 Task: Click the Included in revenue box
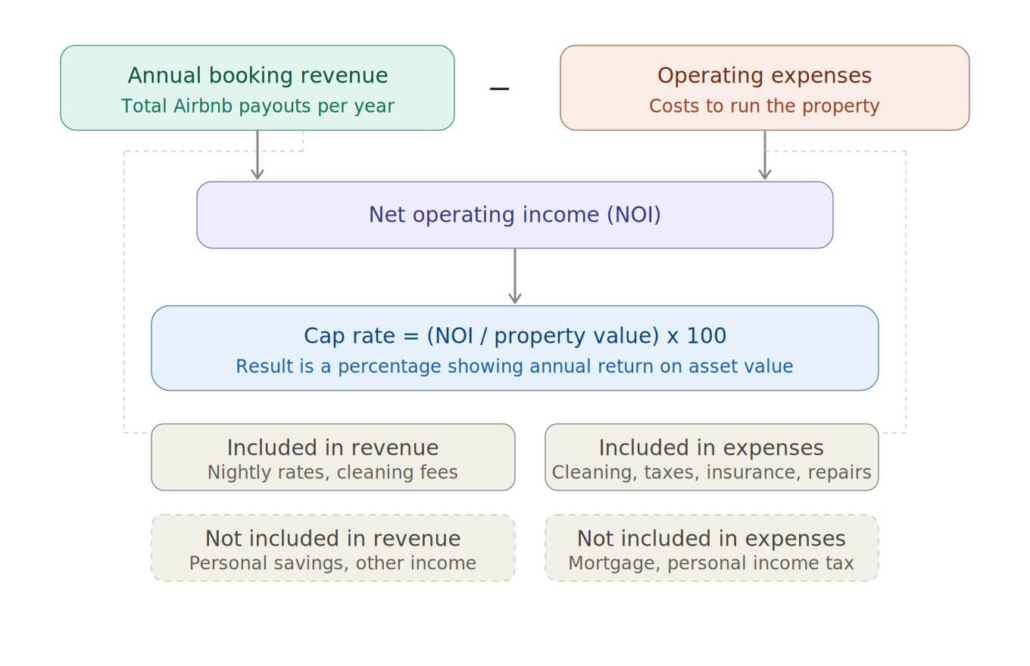click(333, 457)
